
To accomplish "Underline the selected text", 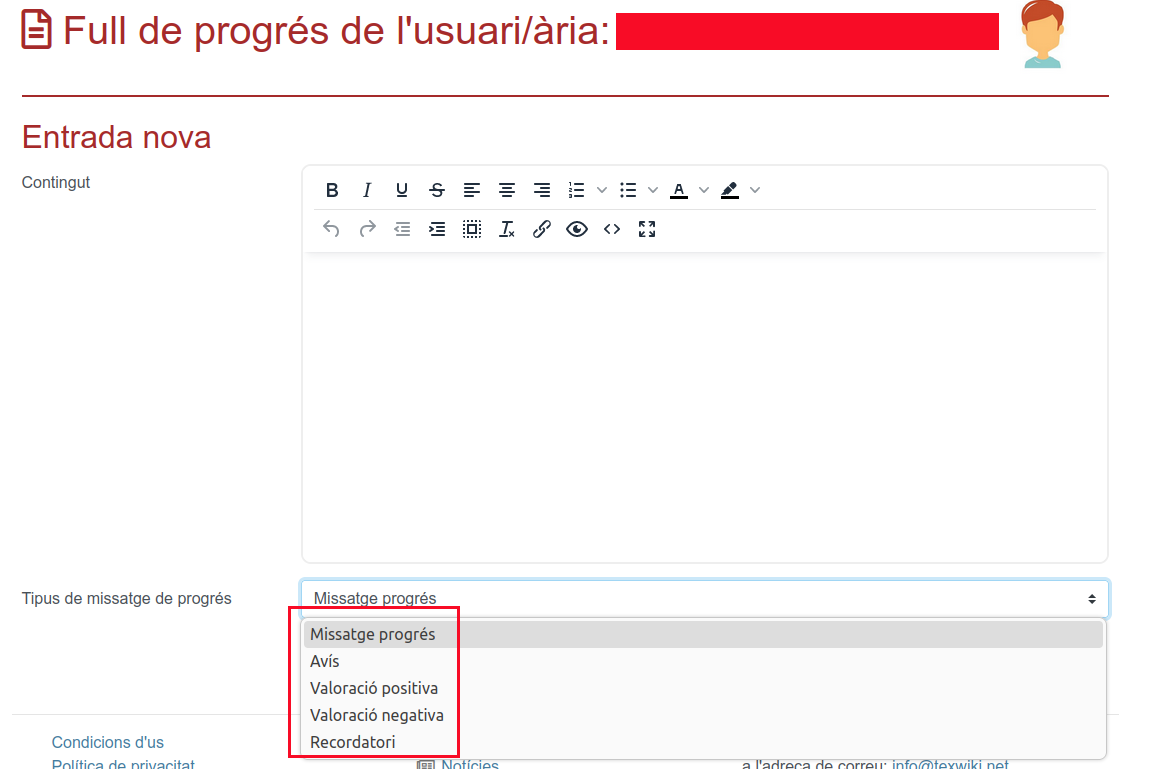I will coord(402,190).
